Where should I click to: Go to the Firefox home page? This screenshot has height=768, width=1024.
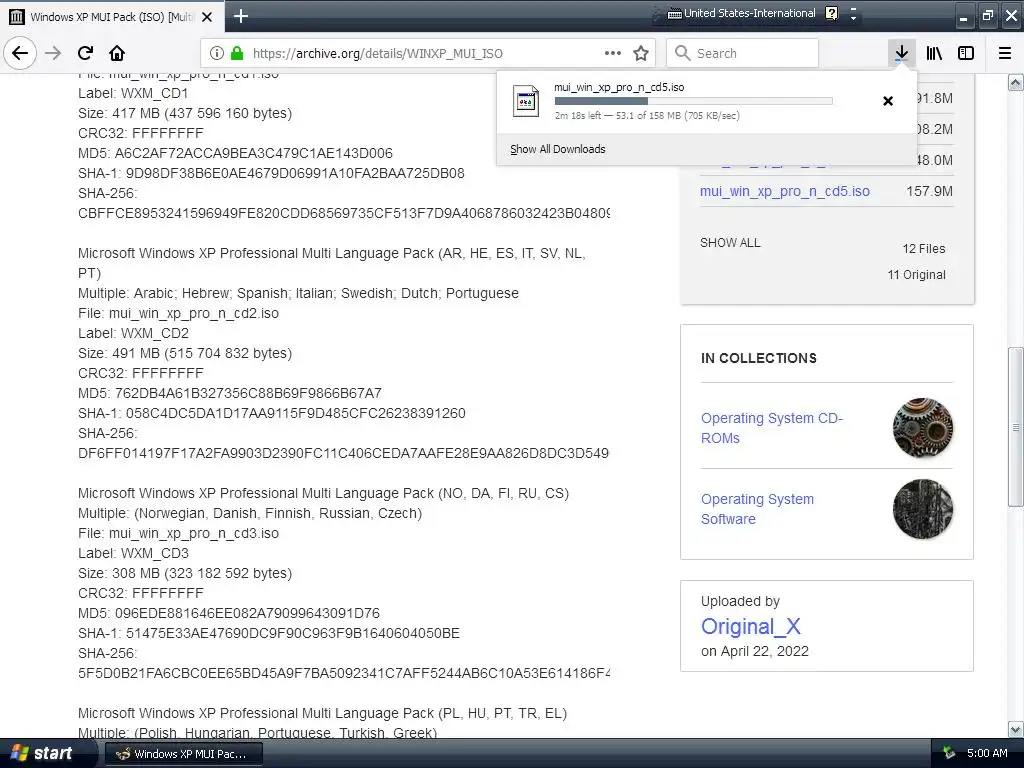coord(117,53)
